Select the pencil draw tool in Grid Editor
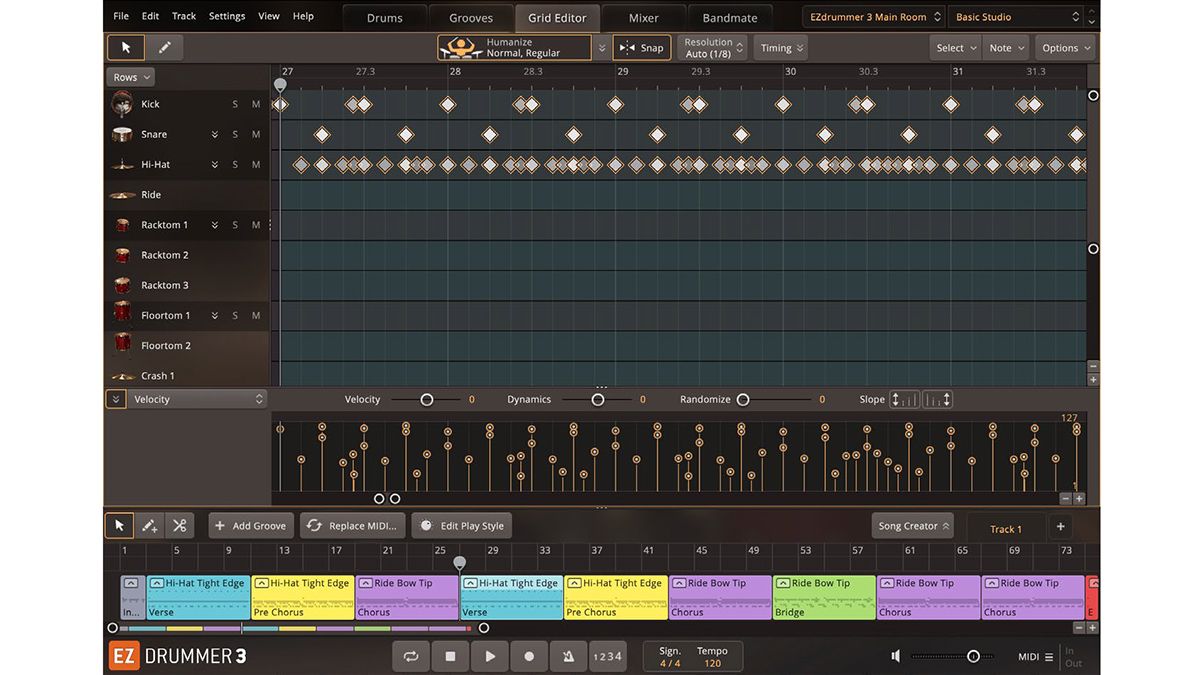This screenshot has height=675, width=1200. tap(164, 47)
